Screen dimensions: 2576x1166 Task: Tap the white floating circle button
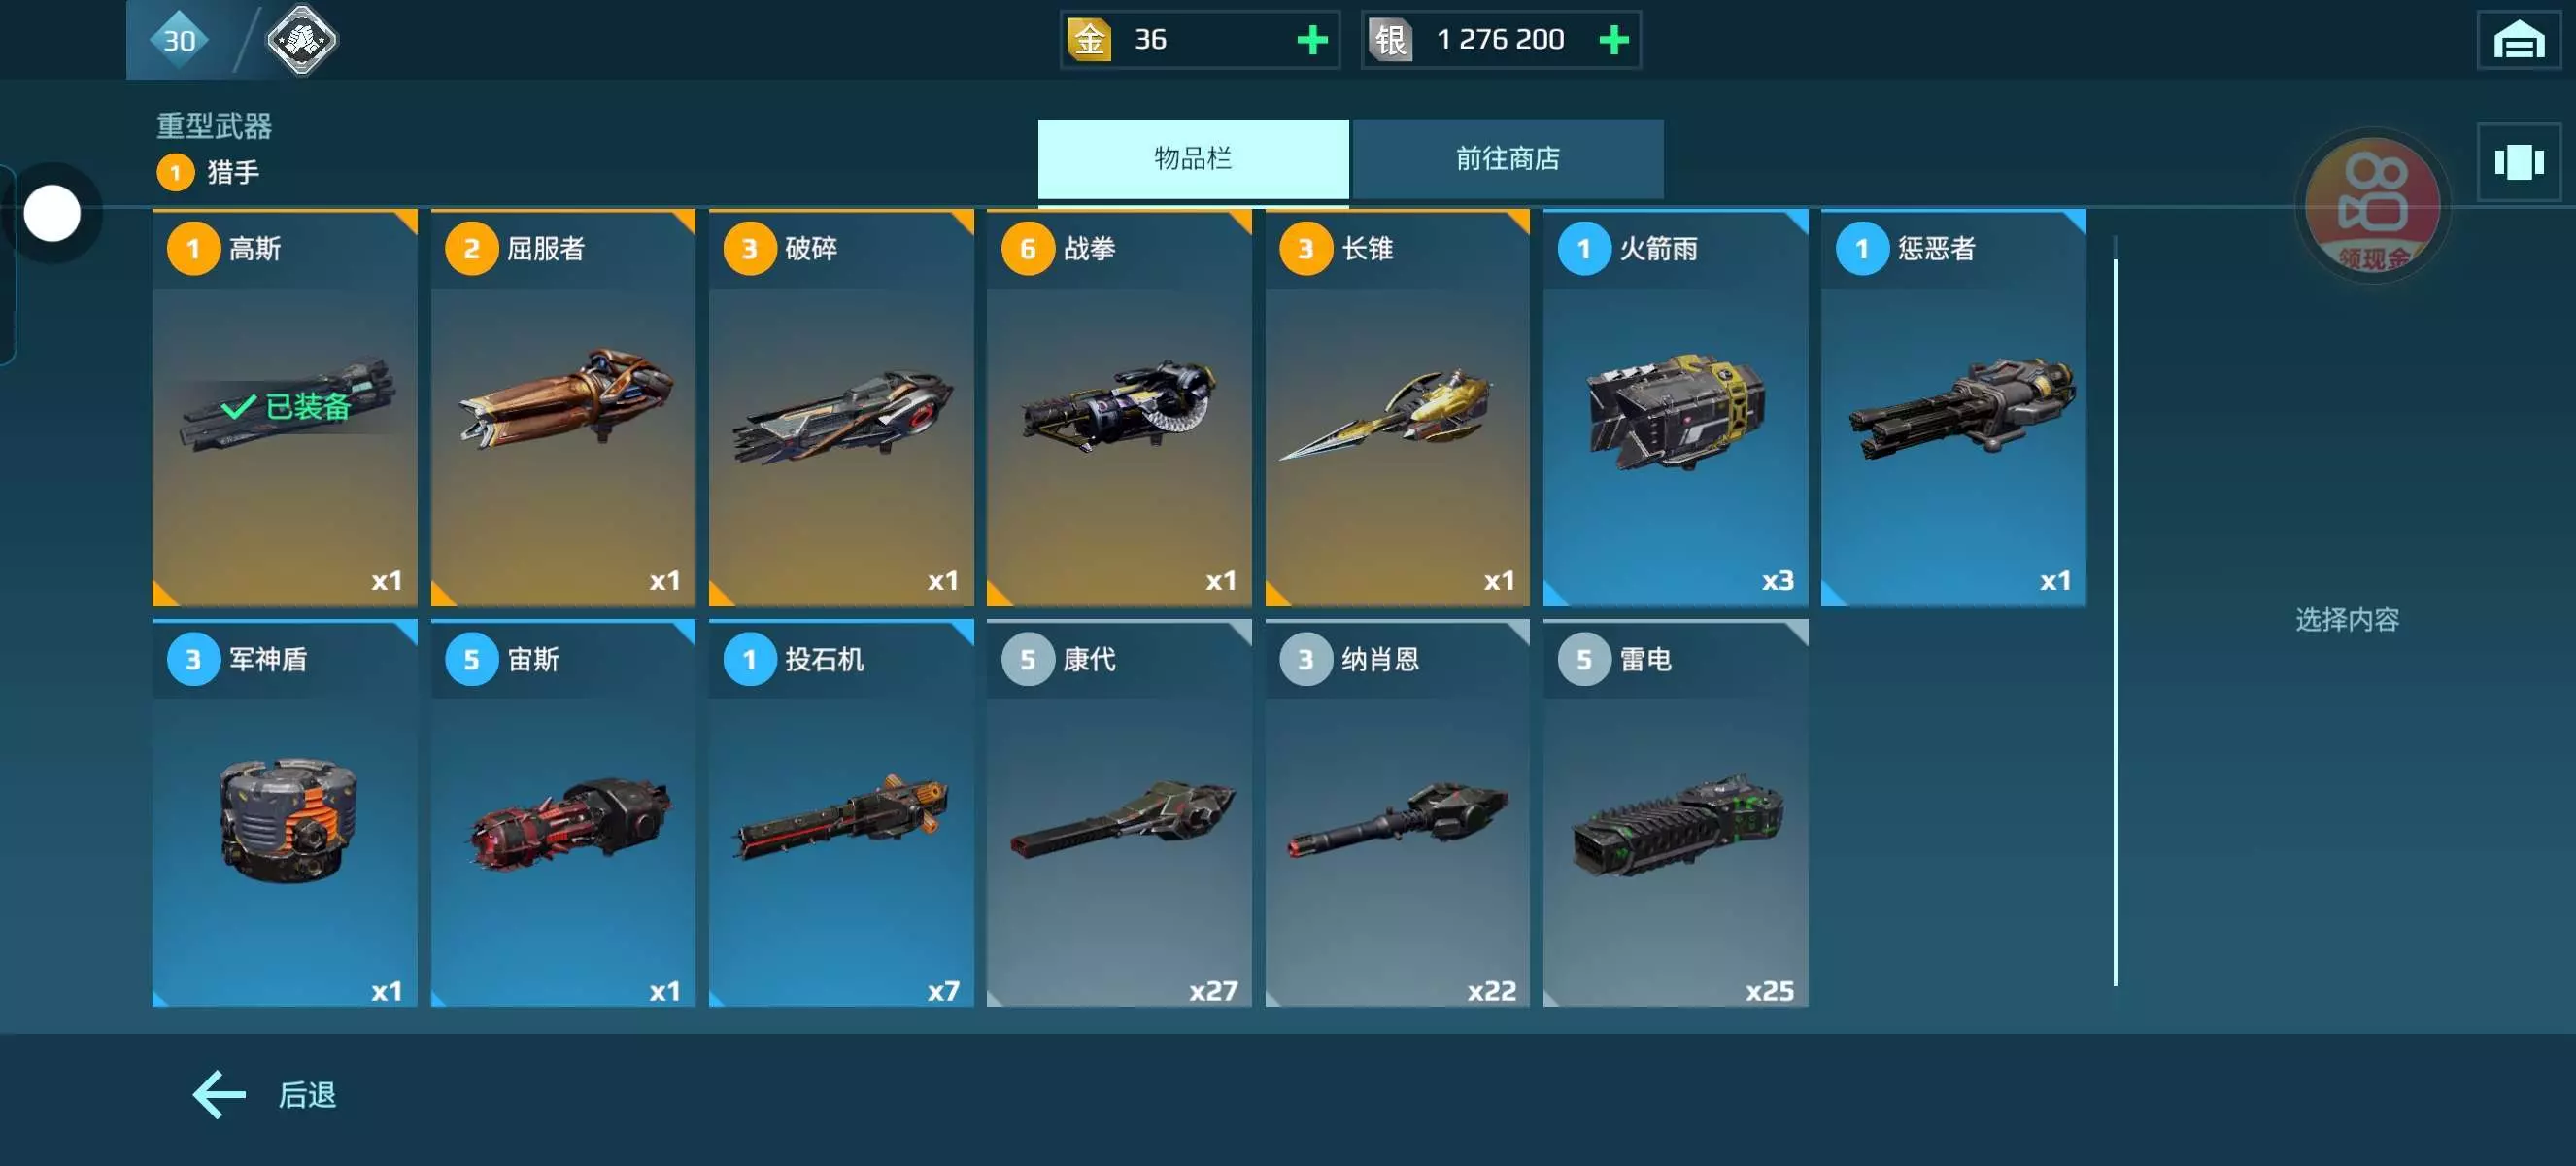point(52,213)
